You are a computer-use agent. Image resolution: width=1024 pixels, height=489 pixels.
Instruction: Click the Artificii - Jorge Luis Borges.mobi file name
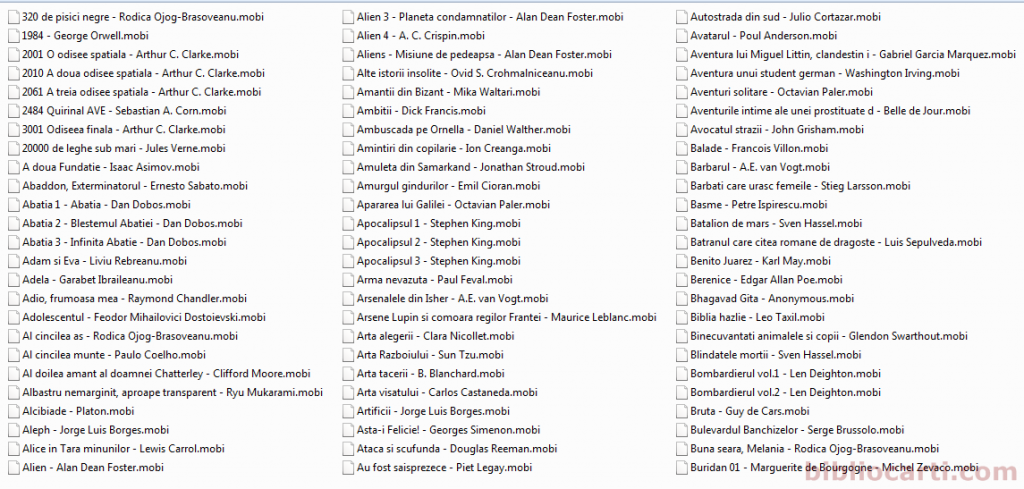(x=433, y=411)
